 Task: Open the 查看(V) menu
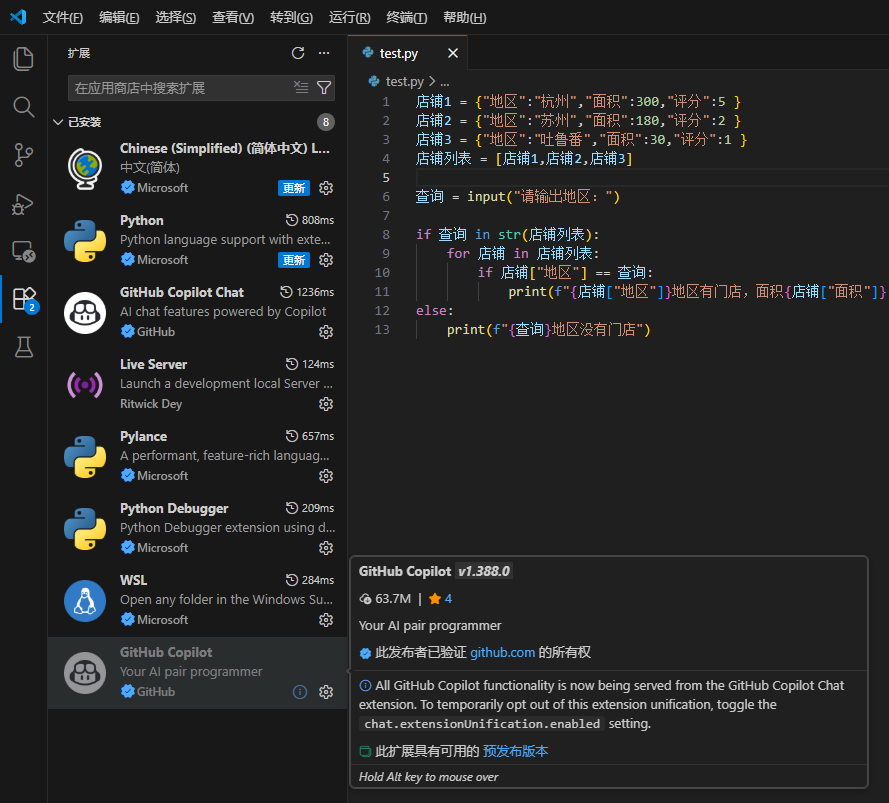coord(233,18)
